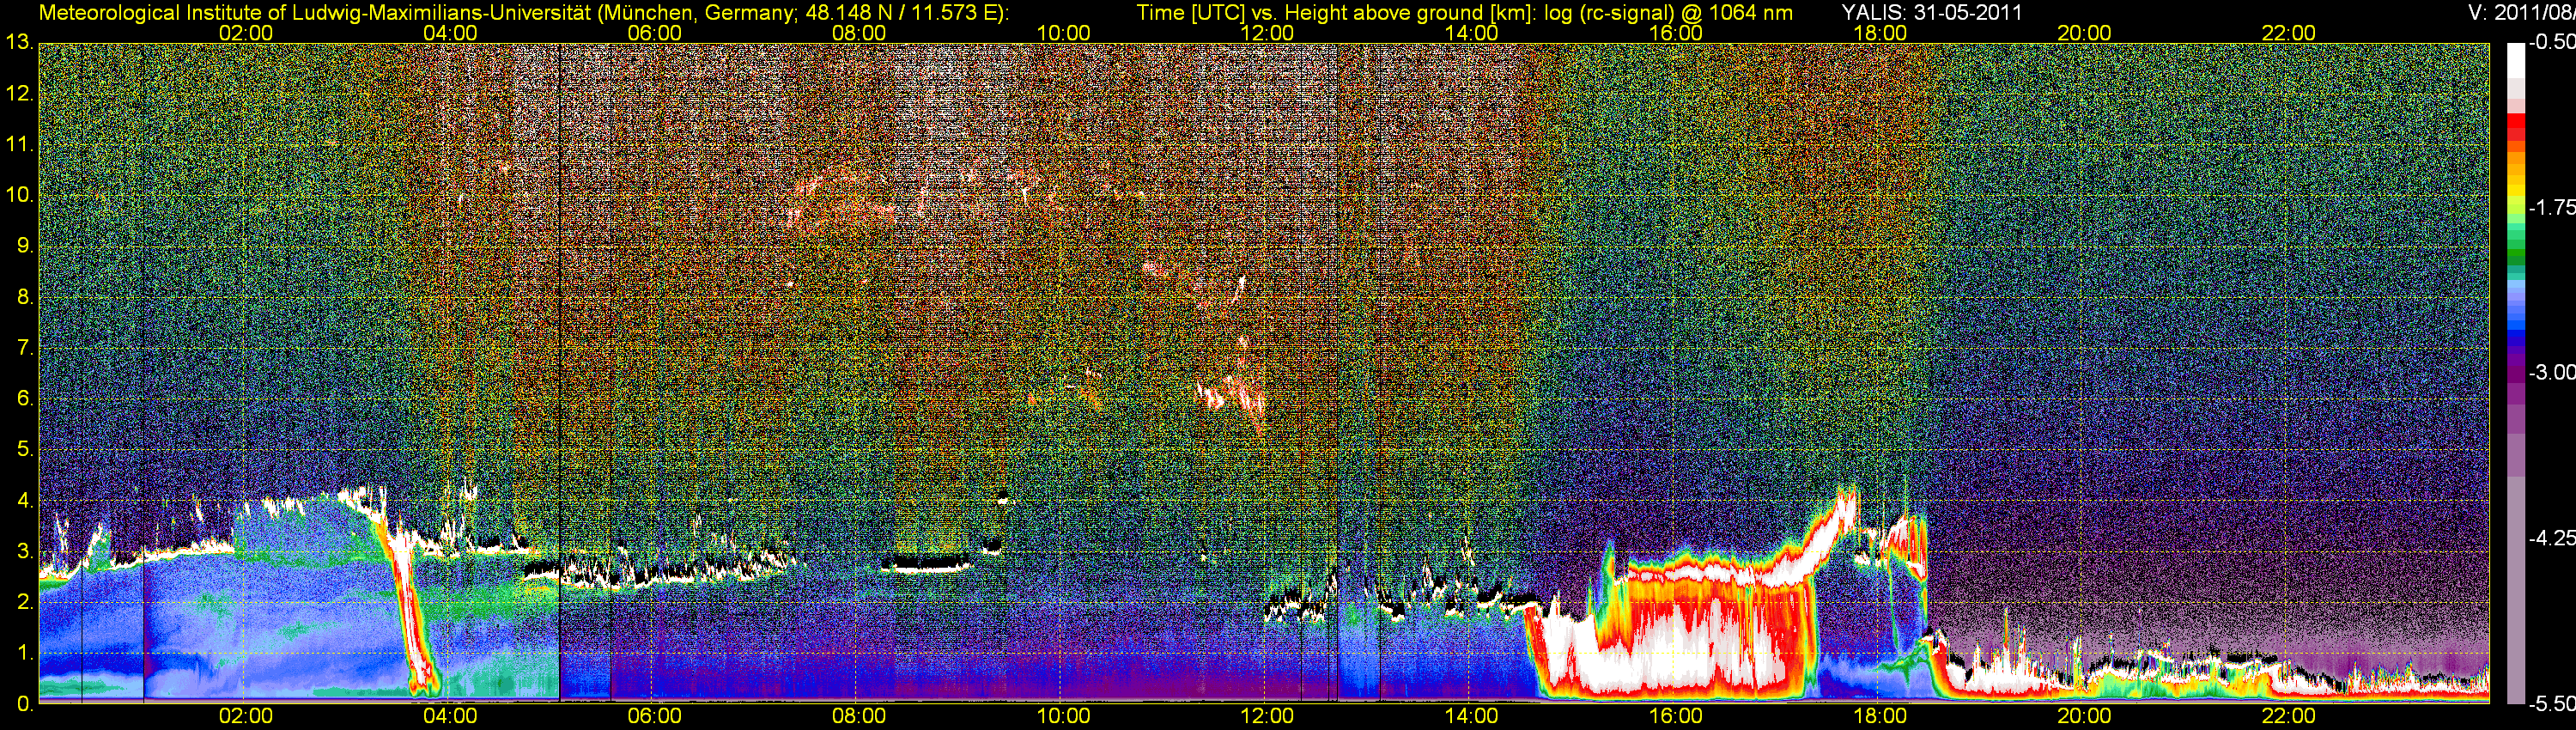Select the 18:00 tick label on the bottom axis

[1879, 717]
